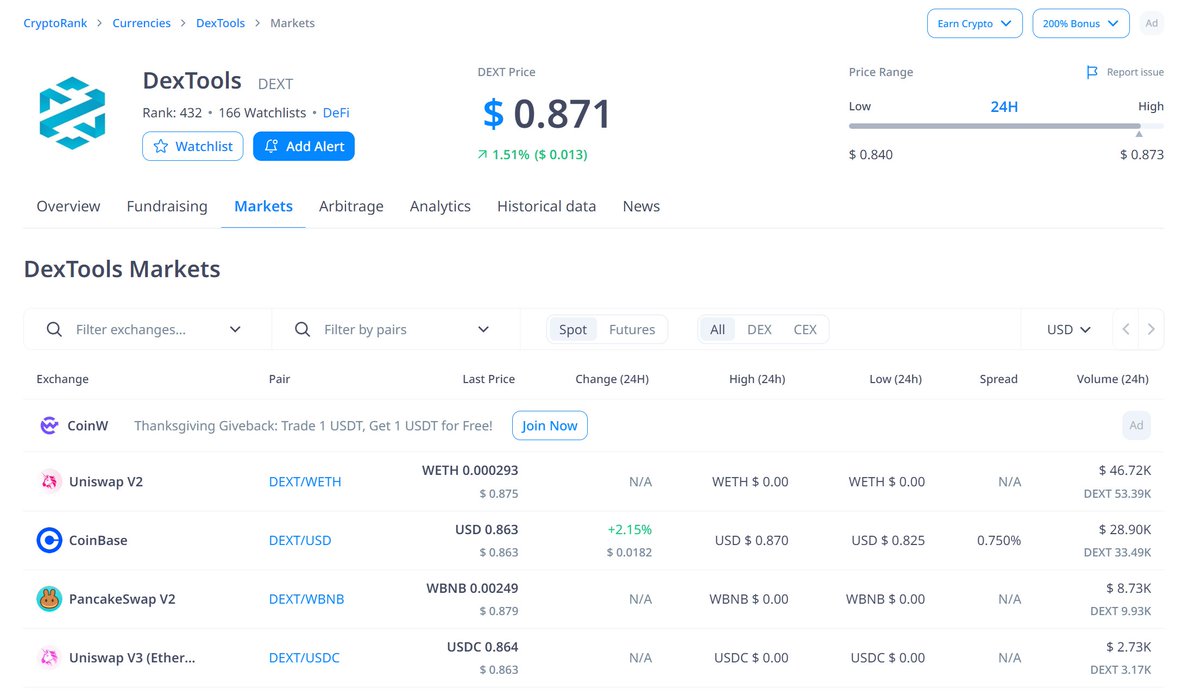Click the previous columns arrow

pos(1126,329)
